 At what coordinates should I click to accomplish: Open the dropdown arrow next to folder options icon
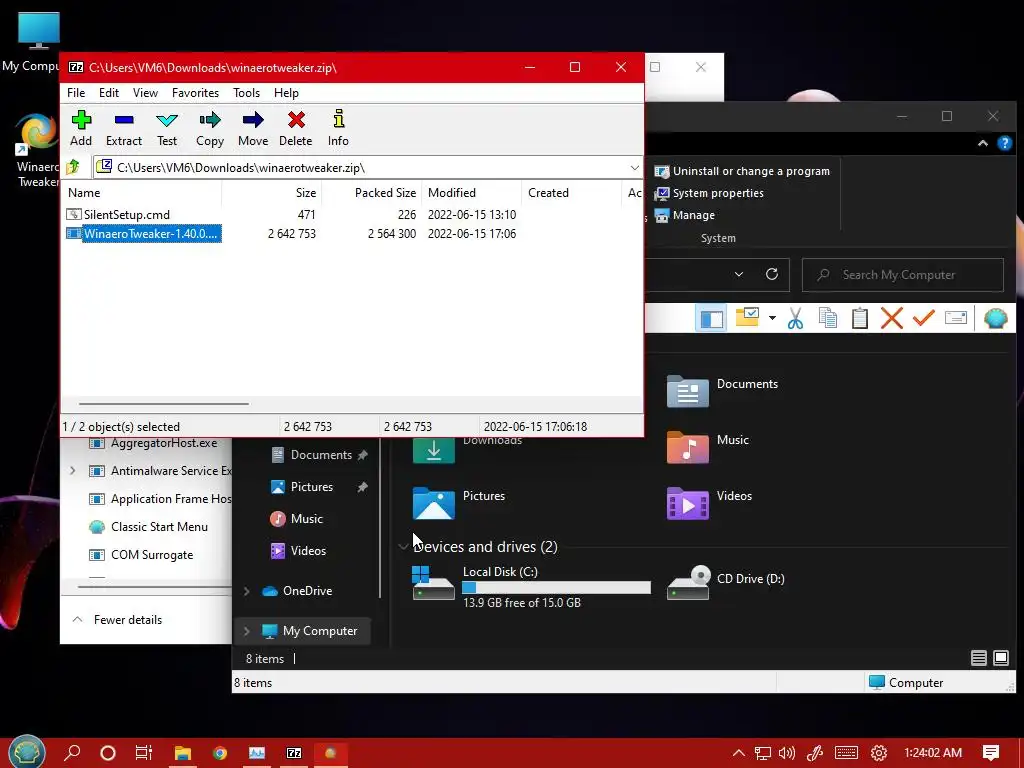click(772, 318)
